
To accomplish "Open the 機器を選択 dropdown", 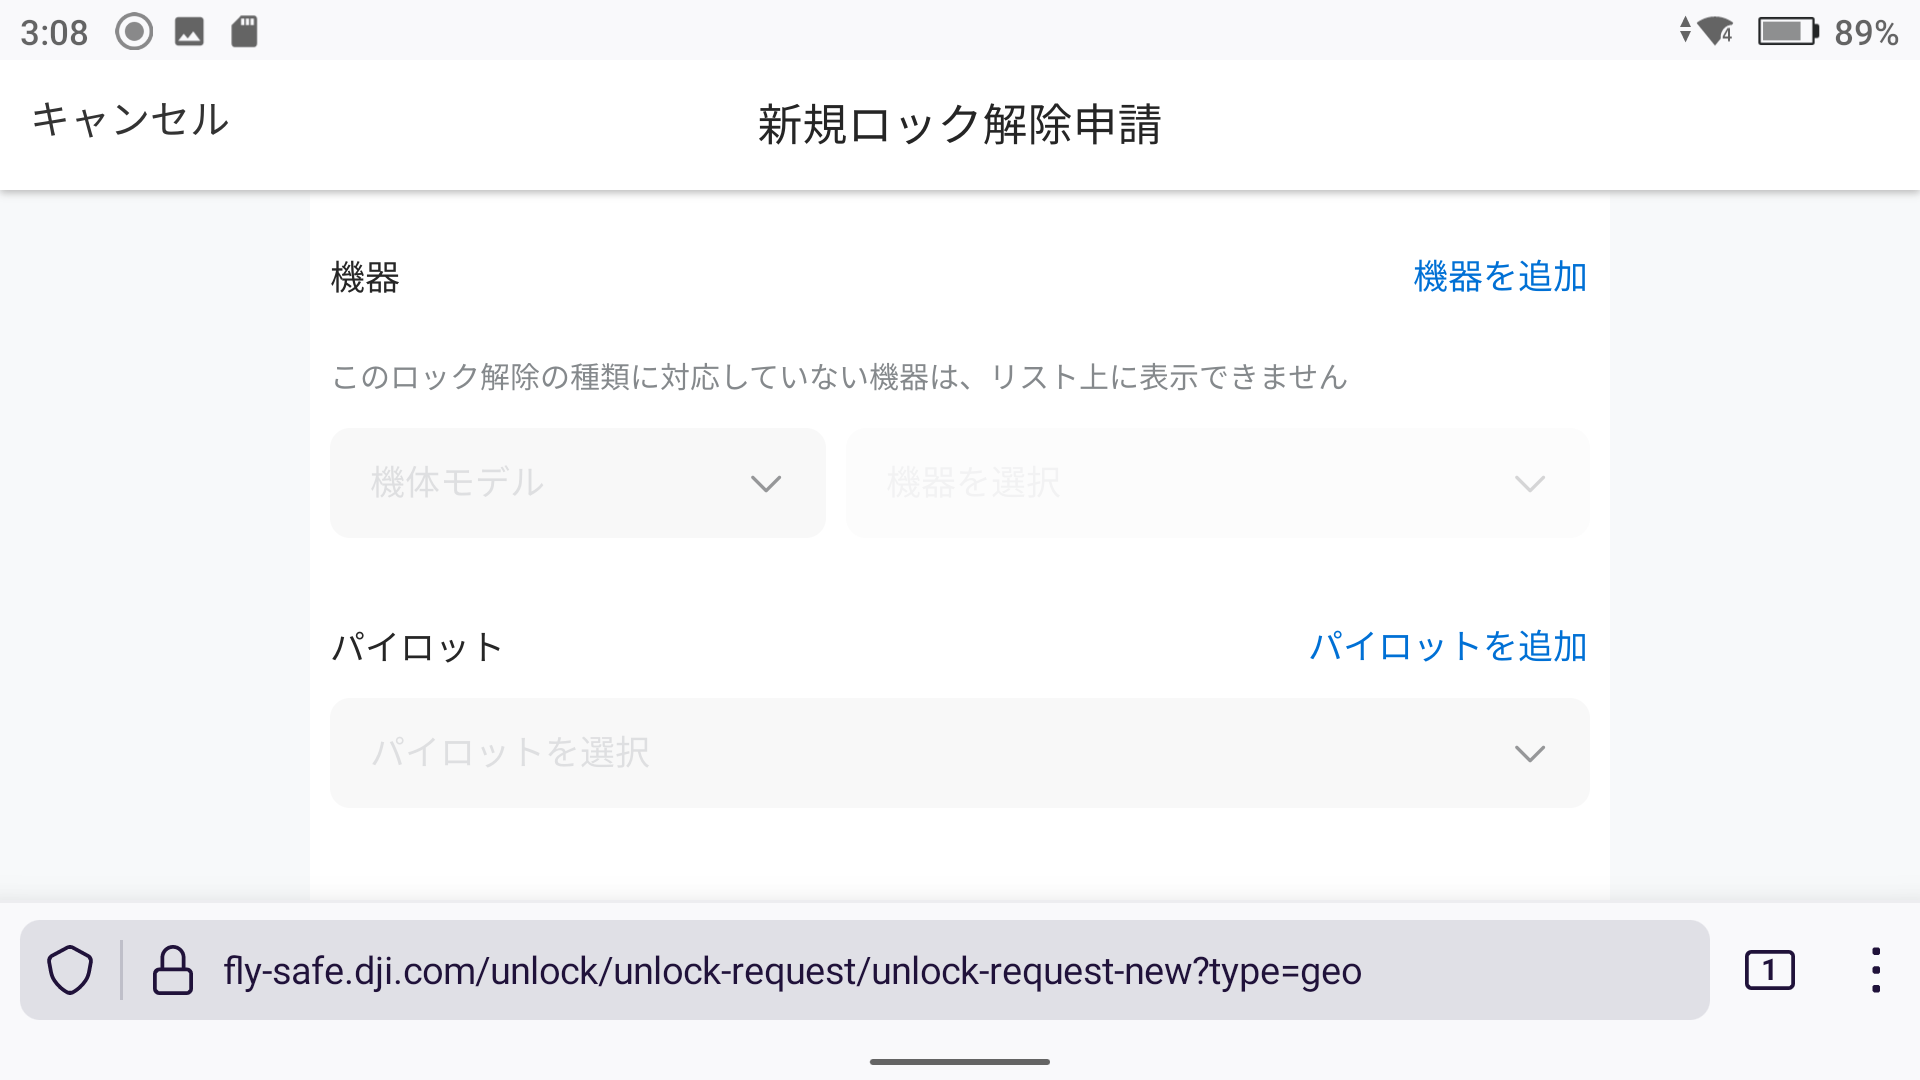I will pos(1216,483).
